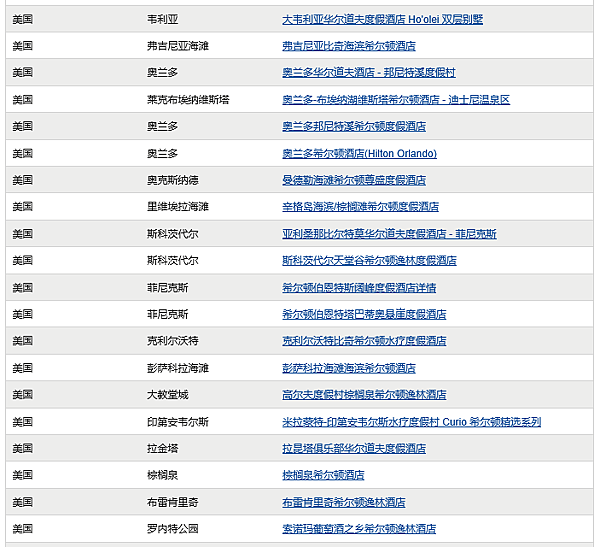Click 菲尼克斯 city cell in the 斯阔峰 hotel row
The height and width of the screenshot is (547, 600).
point(168,288)
